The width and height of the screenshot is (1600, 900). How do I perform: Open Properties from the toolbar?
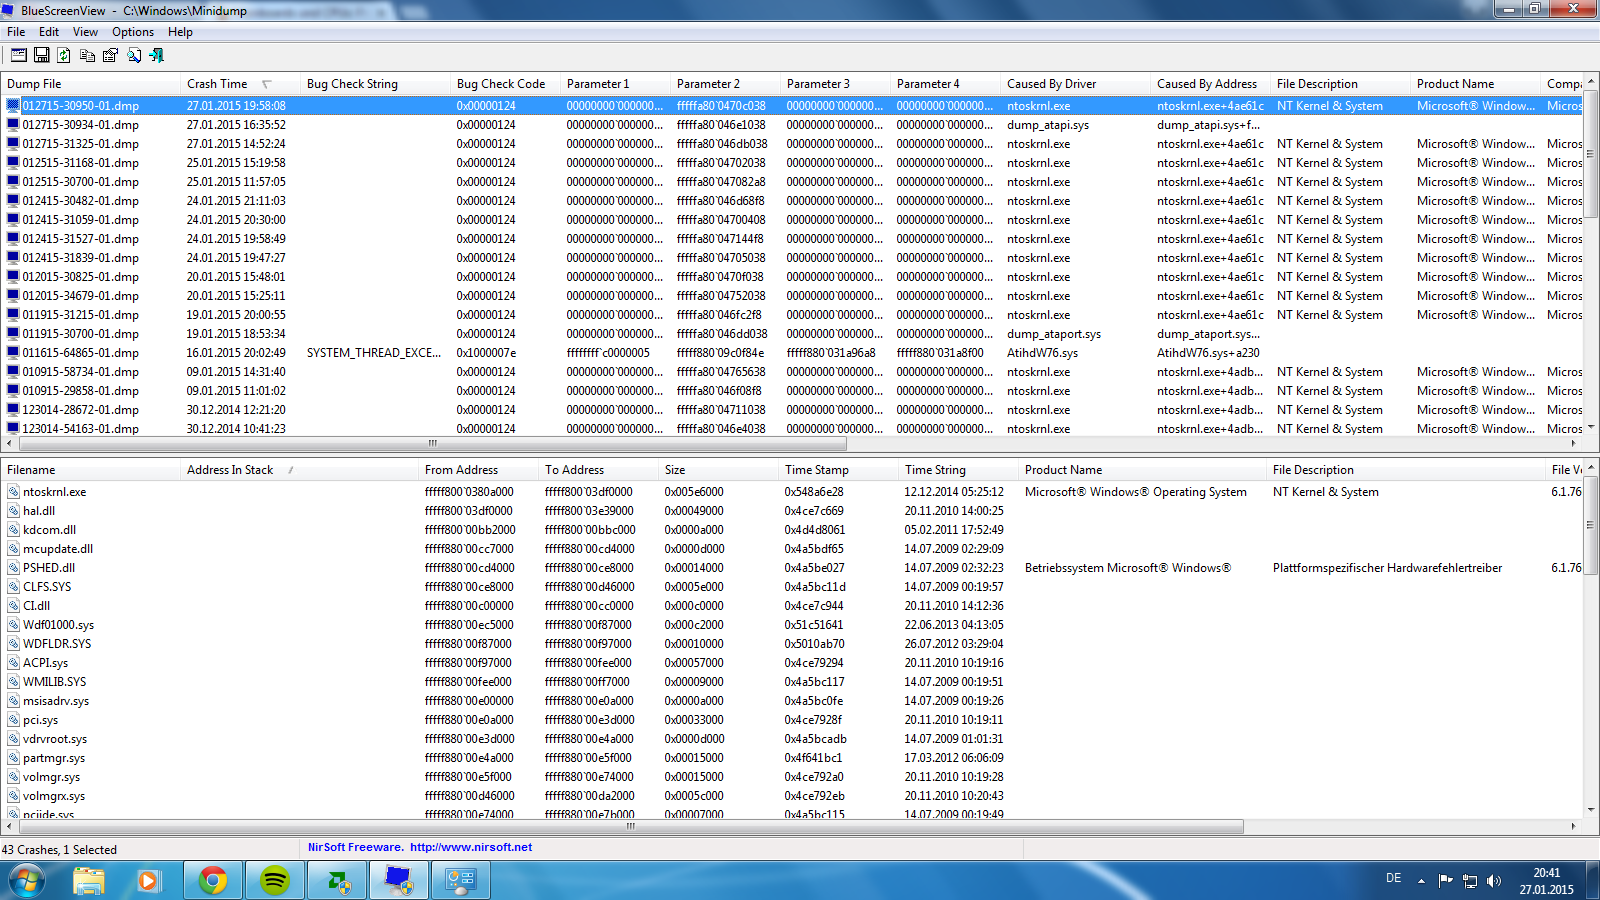click(111, 56)
